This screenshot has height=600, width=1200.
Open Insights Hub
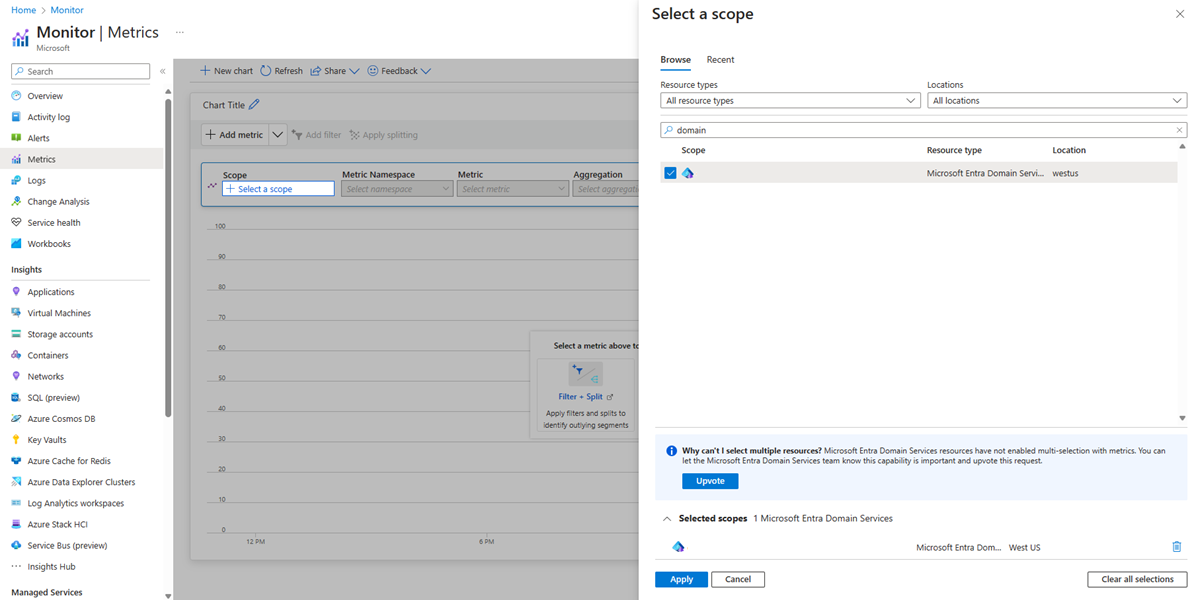coord(51,567)
